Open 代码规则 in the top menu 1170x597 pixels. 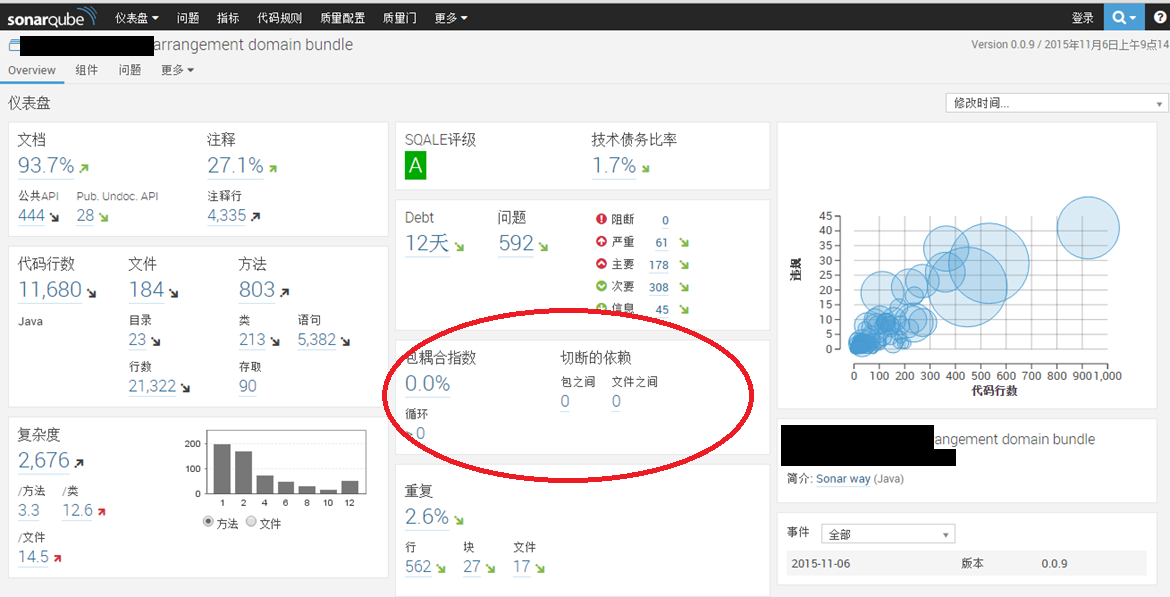279,18
